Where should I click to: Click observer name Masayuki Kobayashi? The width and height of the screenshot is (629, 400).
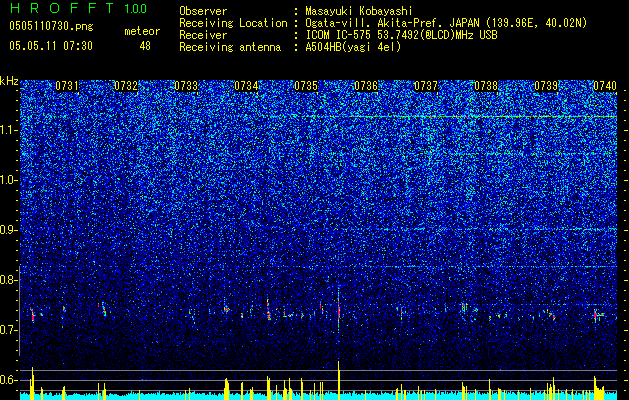358,11
